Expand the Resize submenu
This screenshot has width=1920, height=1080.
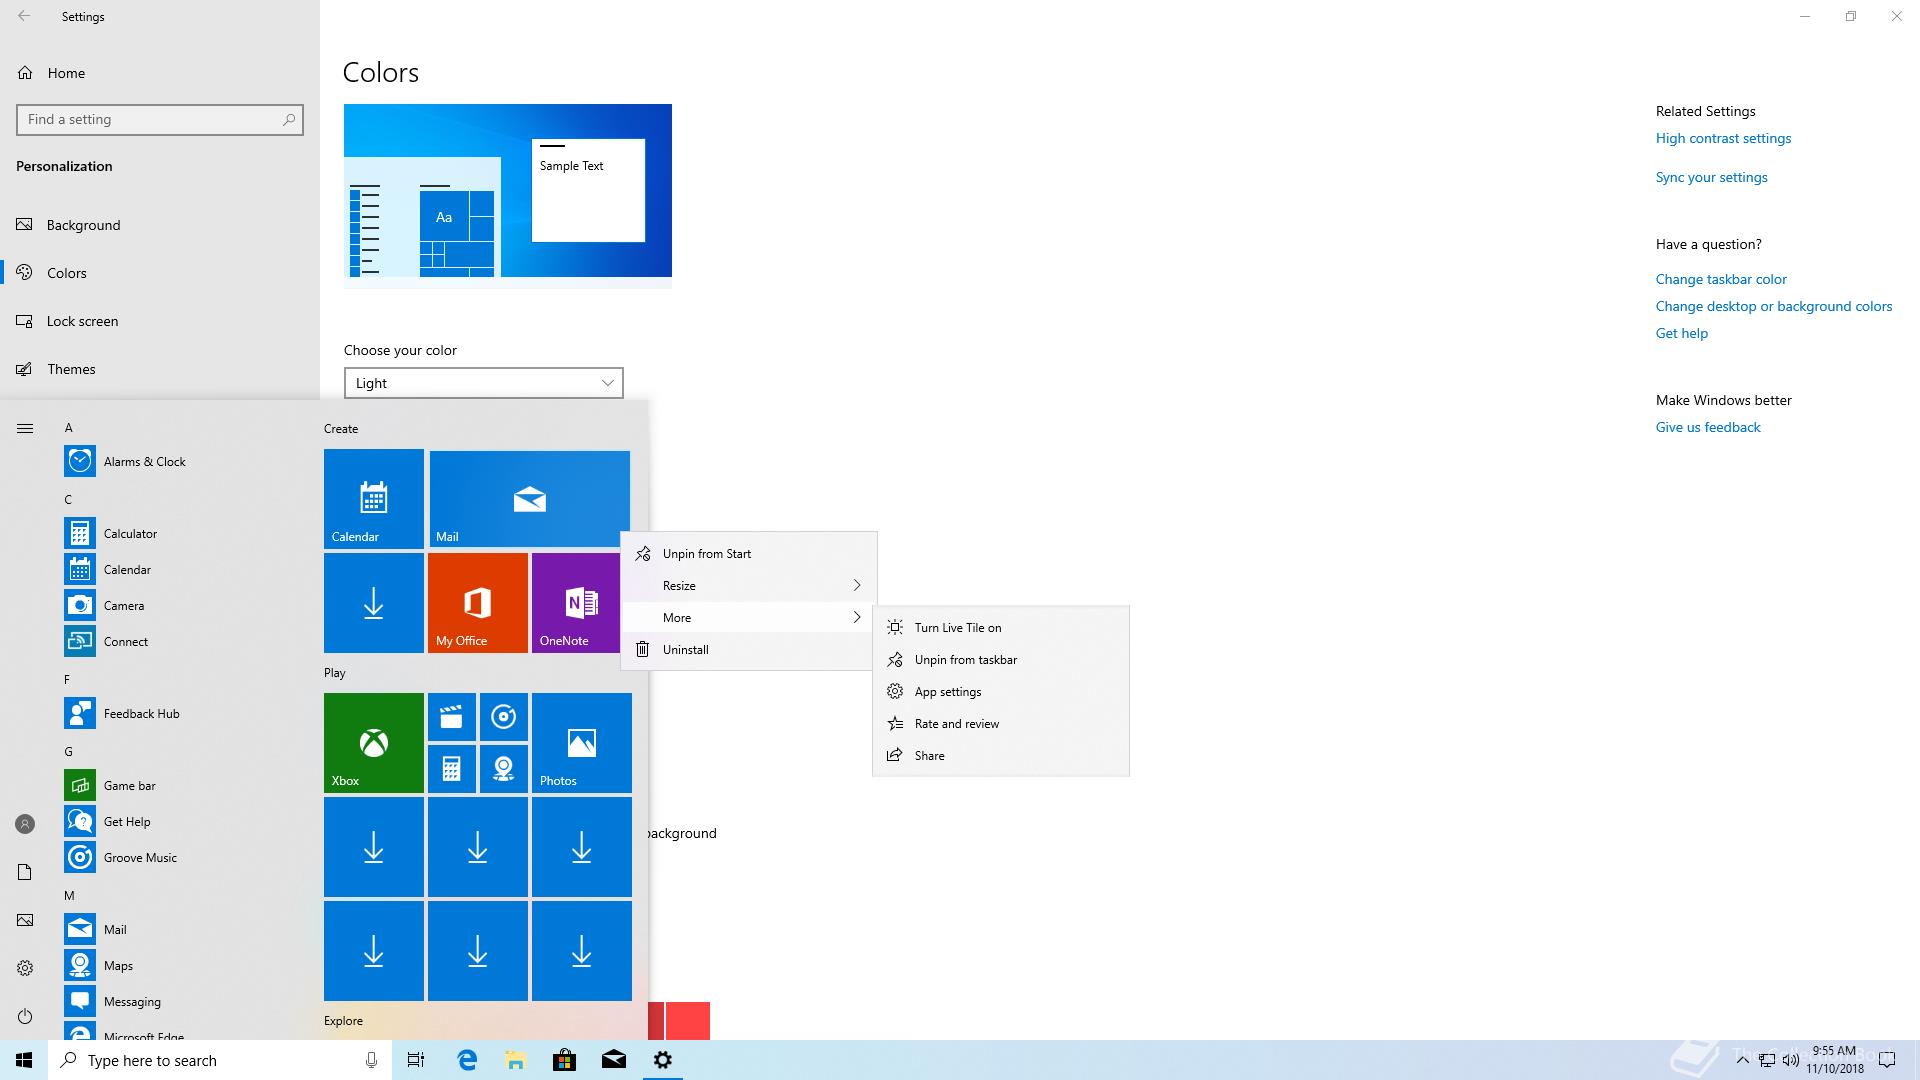[x=748, y=586]
